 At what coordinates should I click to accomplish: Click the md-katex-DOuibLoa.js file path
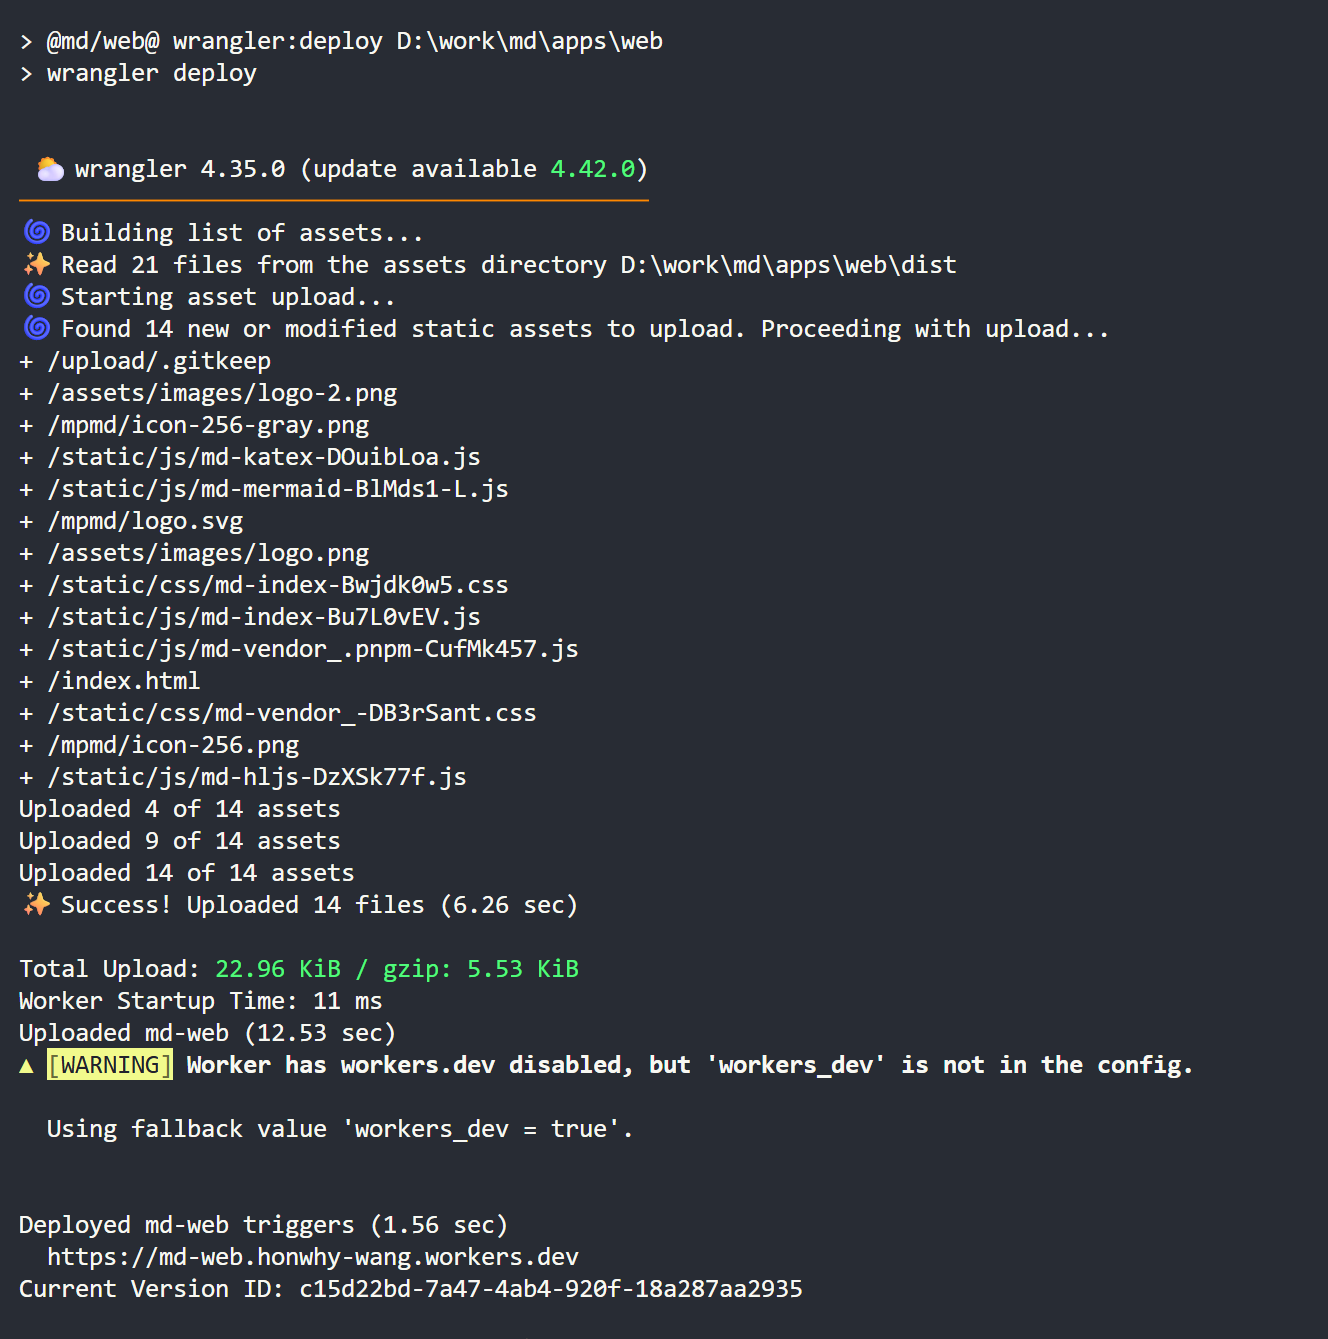(x=264, y=457)
